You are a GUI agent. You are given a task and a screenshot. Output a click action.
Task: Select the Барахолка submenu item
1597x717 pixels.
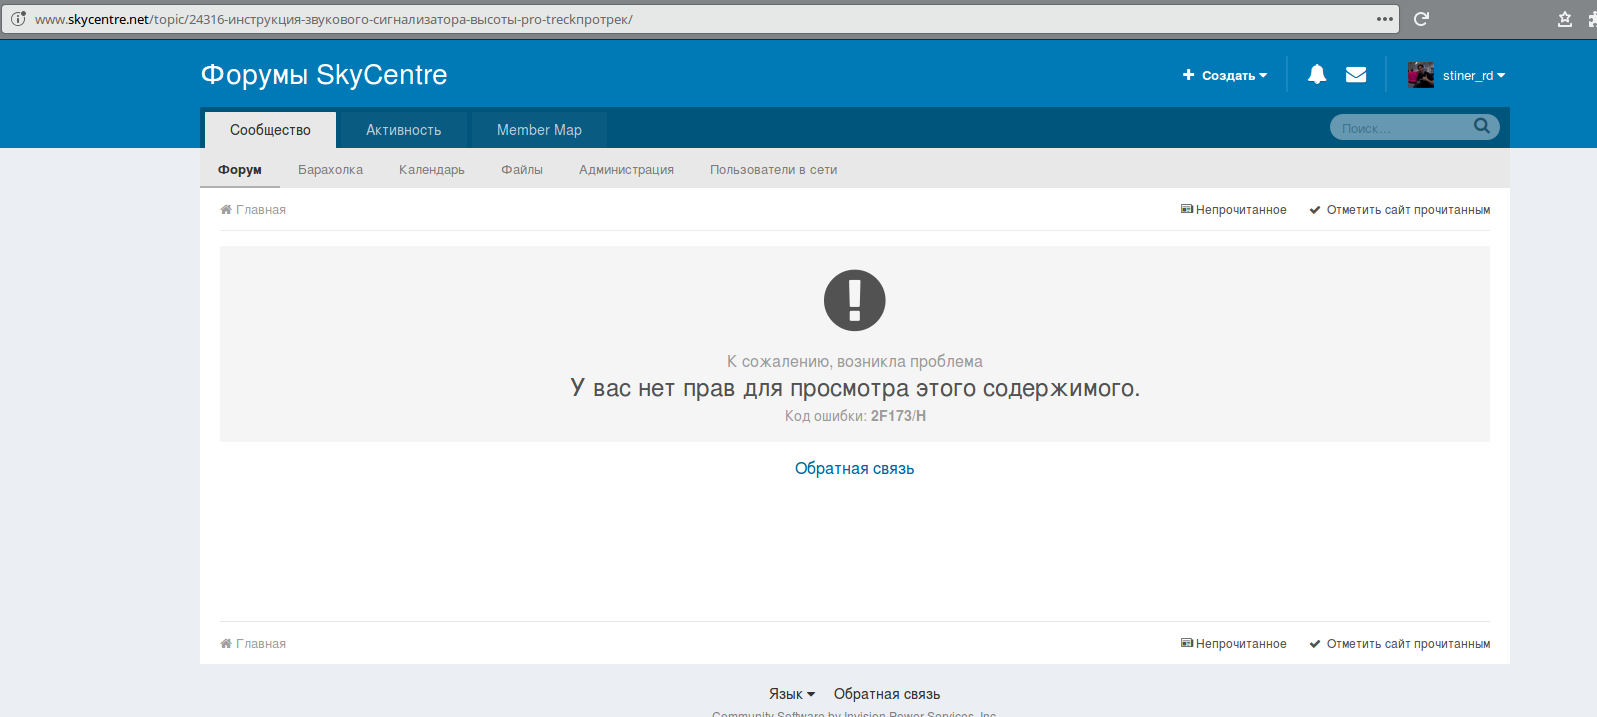coord(330,170)
